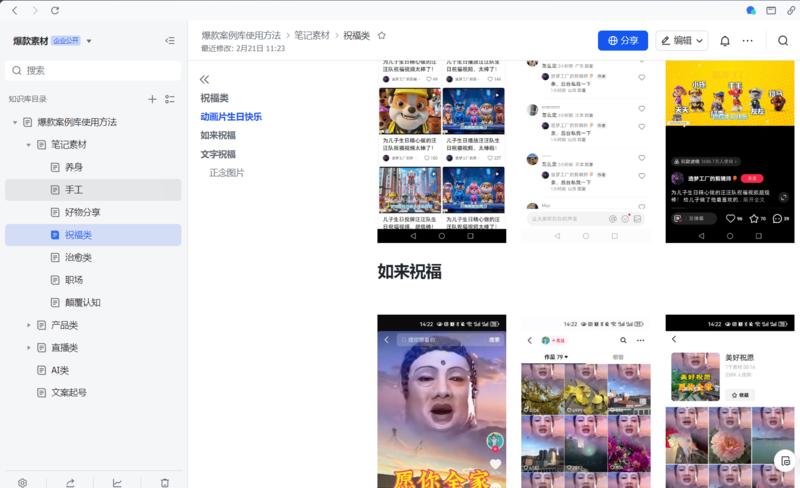Viewport: 800px width, 488px height.
Task: Open the 爆款素材 knowledge base dropdown
Action: 89,41
